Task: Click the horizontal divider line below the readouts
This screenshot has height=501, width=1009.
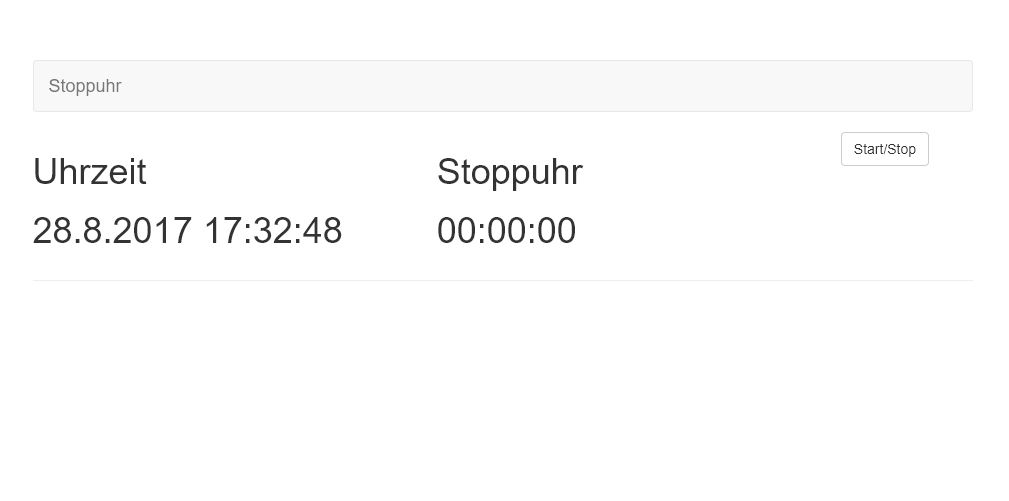Action: click(x=502, y=281)
